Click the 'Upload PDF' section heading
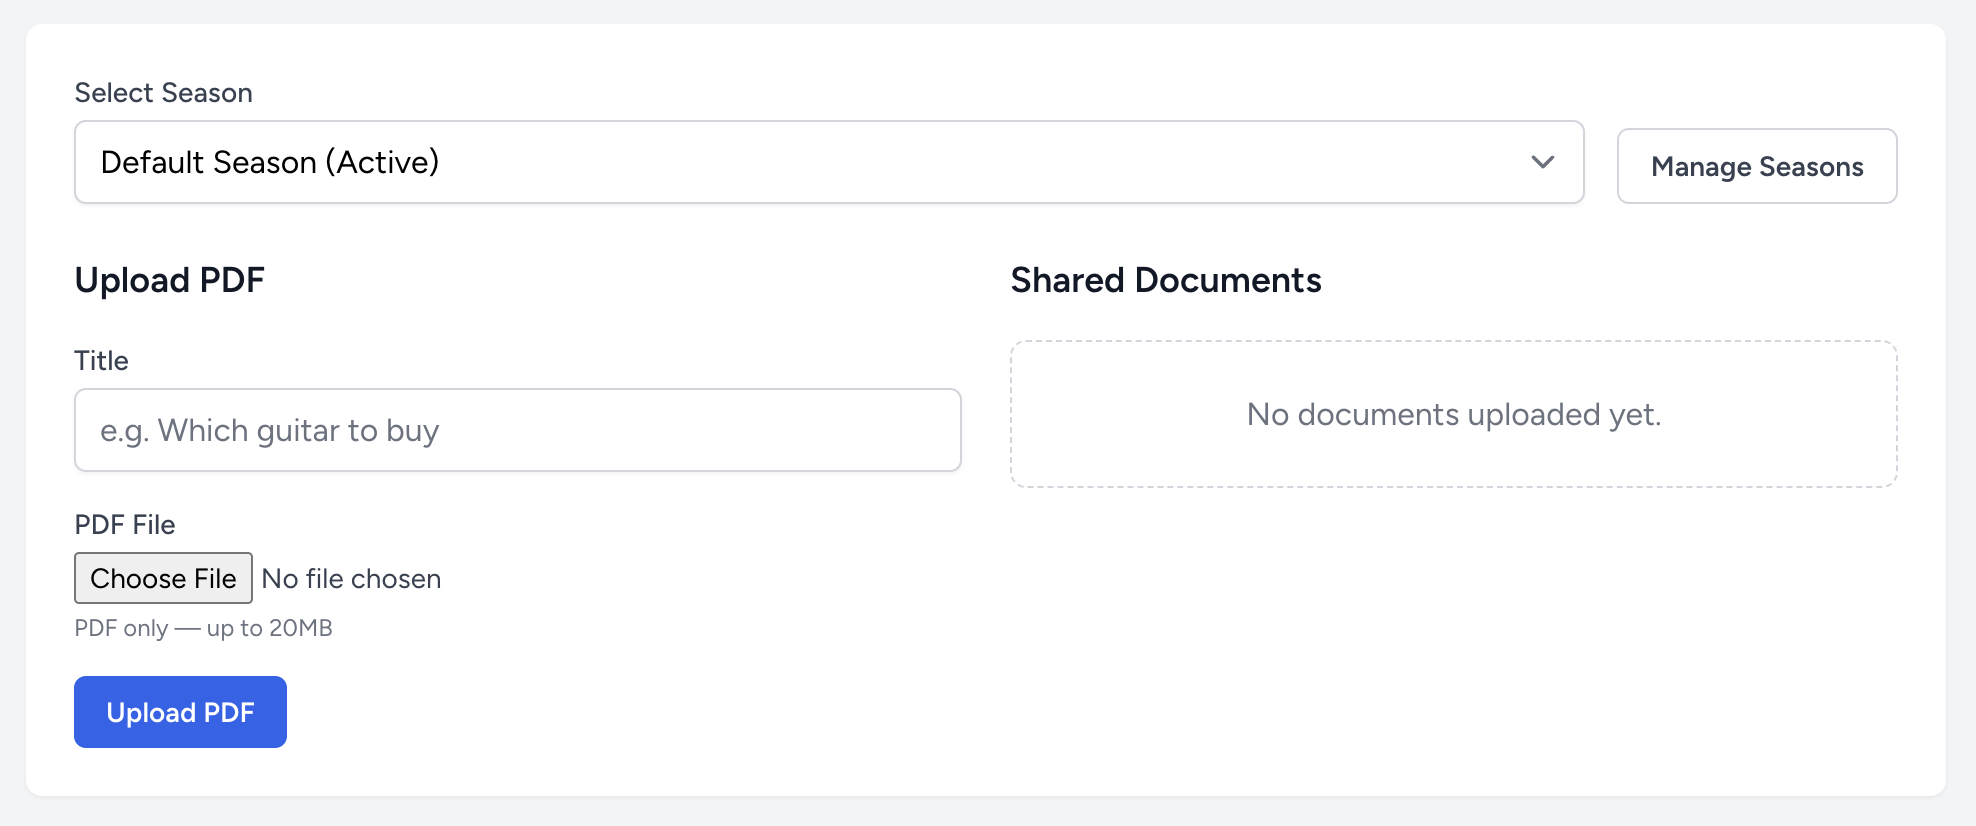The image size is (1976, 826). (x=169, y=281)
